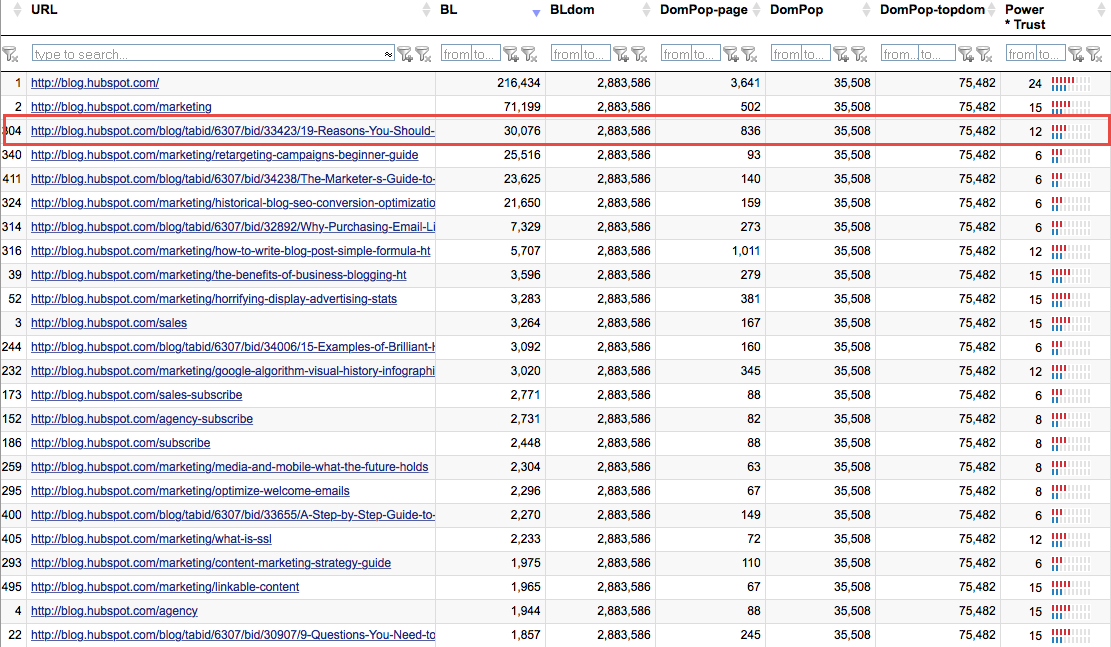This screenshot has height=647, width=1111.
Task: Focus the BL 'to' filter field
Action: tap(485, 54)
